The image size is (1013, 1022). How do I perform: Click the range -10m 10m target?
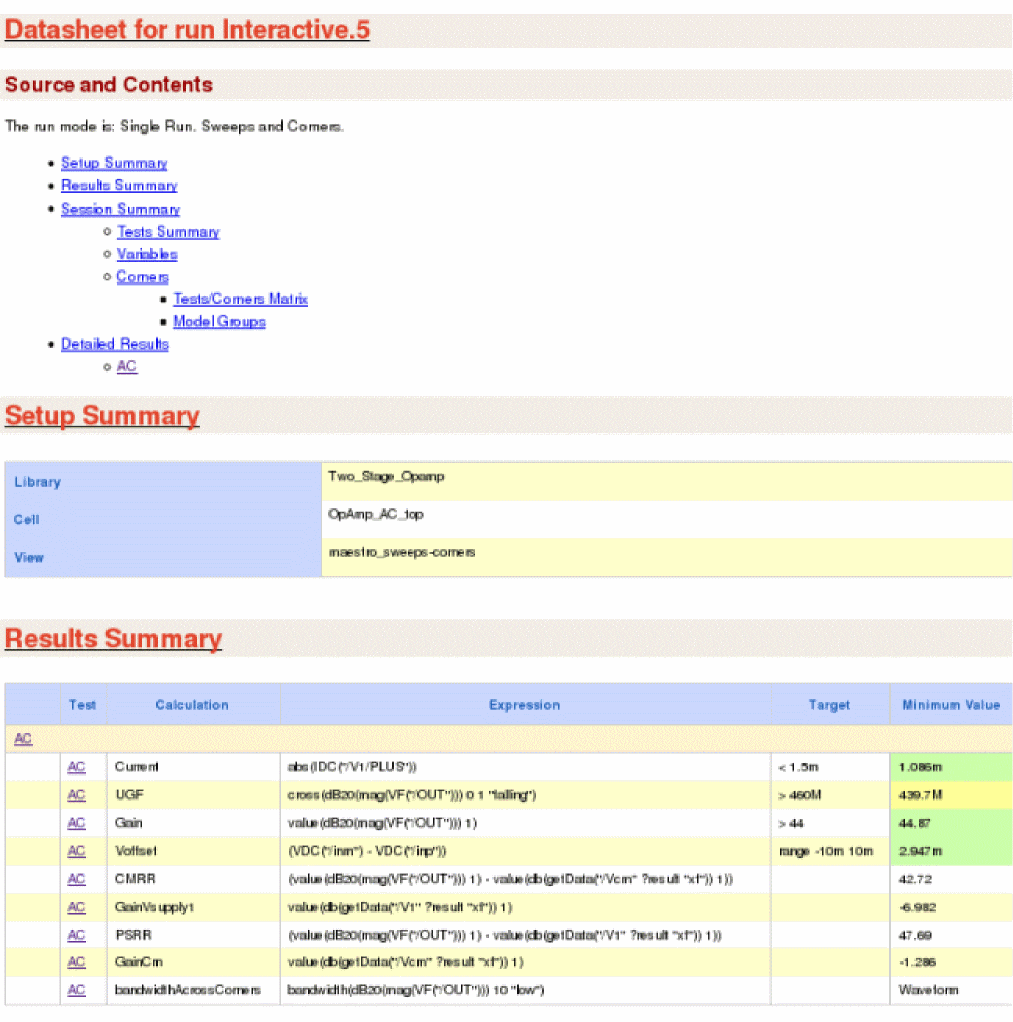pos(826,851)
